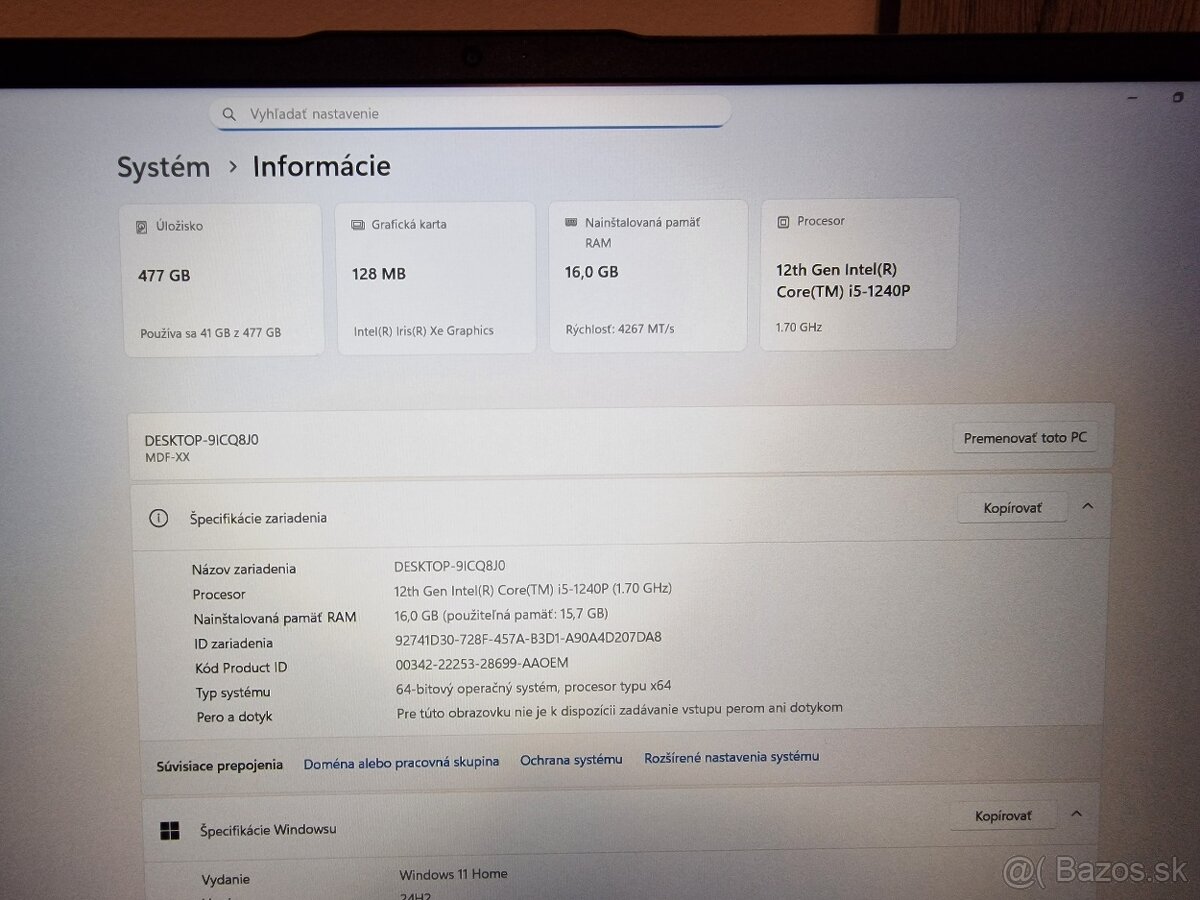Viewport: 1200px width, 900px height.
Task: Open Doména alebo pracovná skupina link
Action: click(402, 761)
